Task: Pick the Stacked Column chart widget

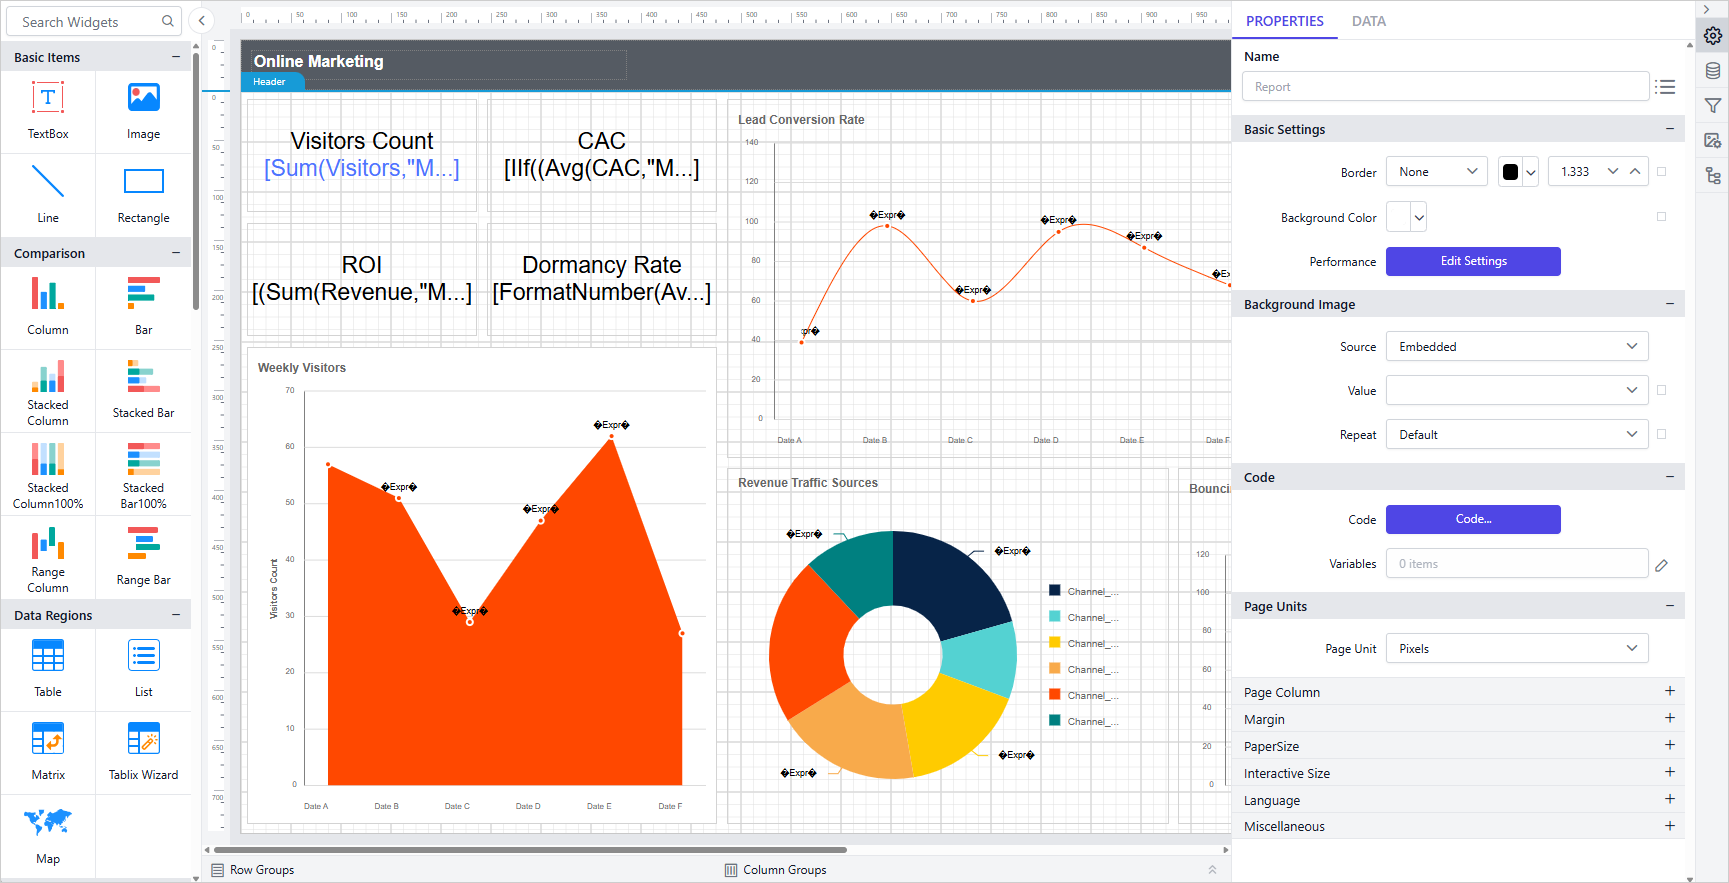Action: coord(48,391)
